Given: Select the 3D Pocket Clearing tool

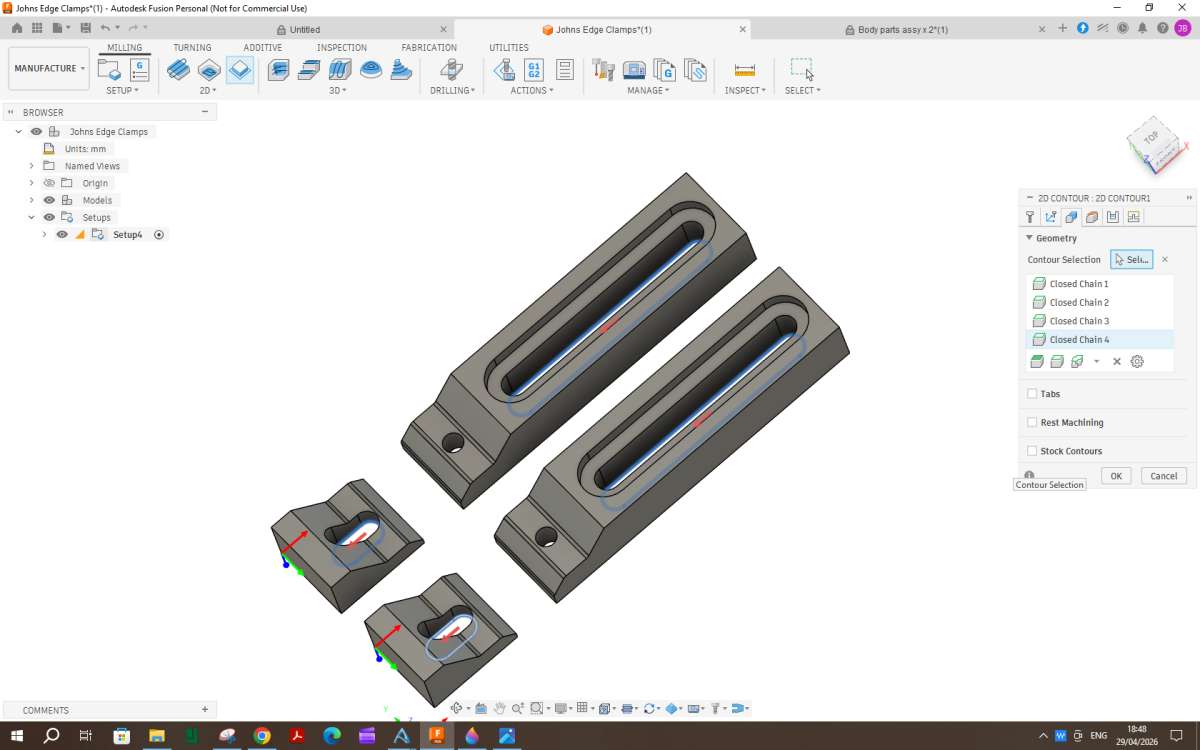Looking at the screenshot, I should pyautogui.click(x=309, y=70).
